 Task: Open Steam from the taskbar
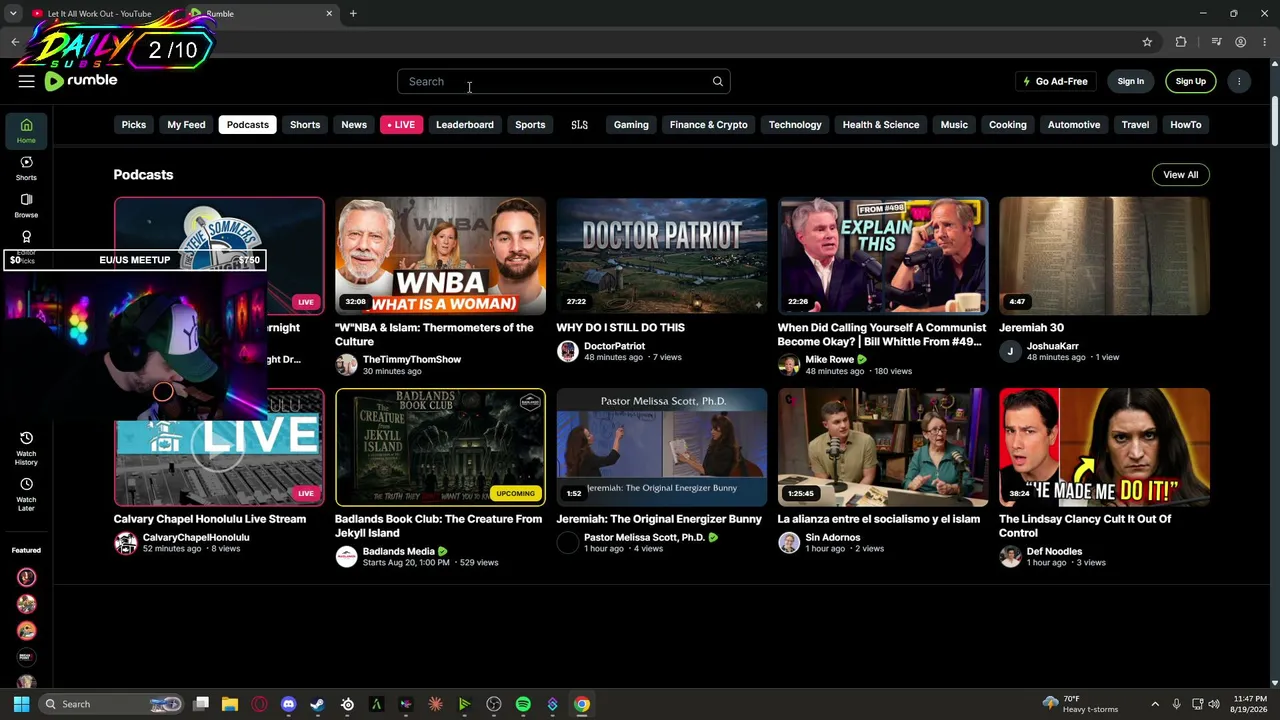click(317, 704)
